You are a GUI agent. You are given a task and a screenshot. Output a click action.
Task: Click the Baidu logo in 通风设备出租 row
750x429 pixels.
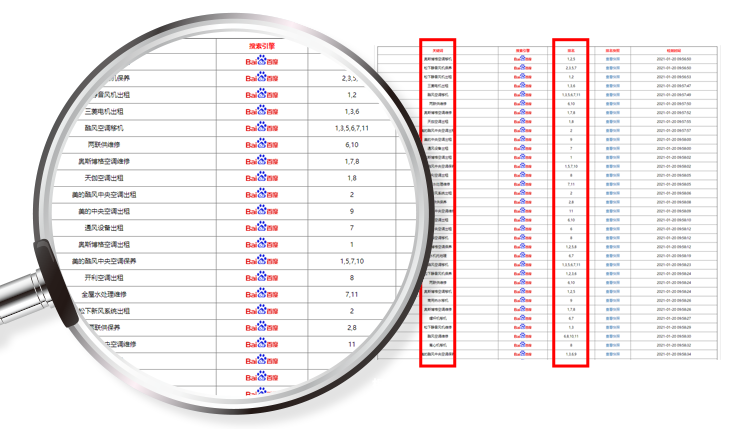click(262, 227)
